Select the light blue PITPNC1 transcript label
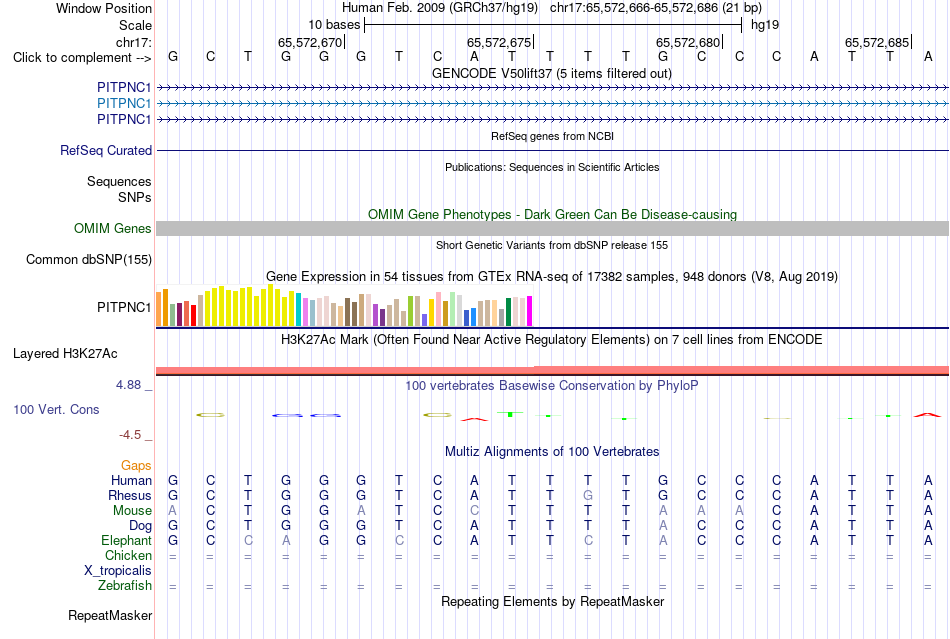The width and height of the screenshot is (950, 639). 124,104
